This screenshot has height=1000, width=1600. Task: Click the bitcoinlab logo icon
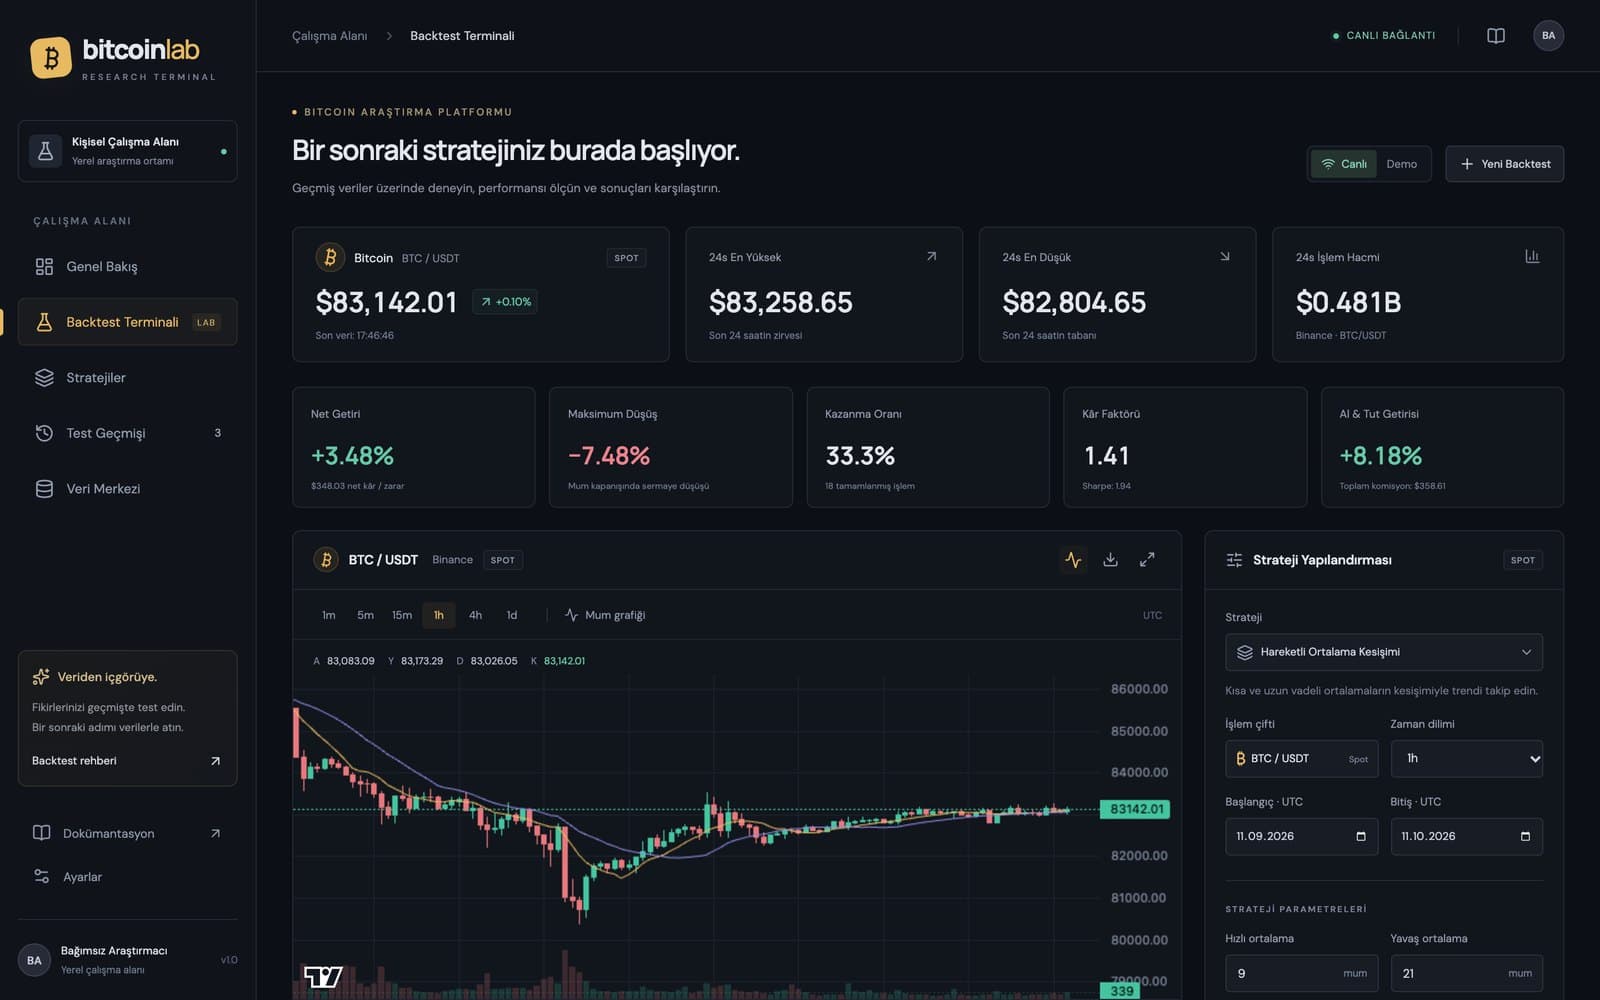point(51,57)
